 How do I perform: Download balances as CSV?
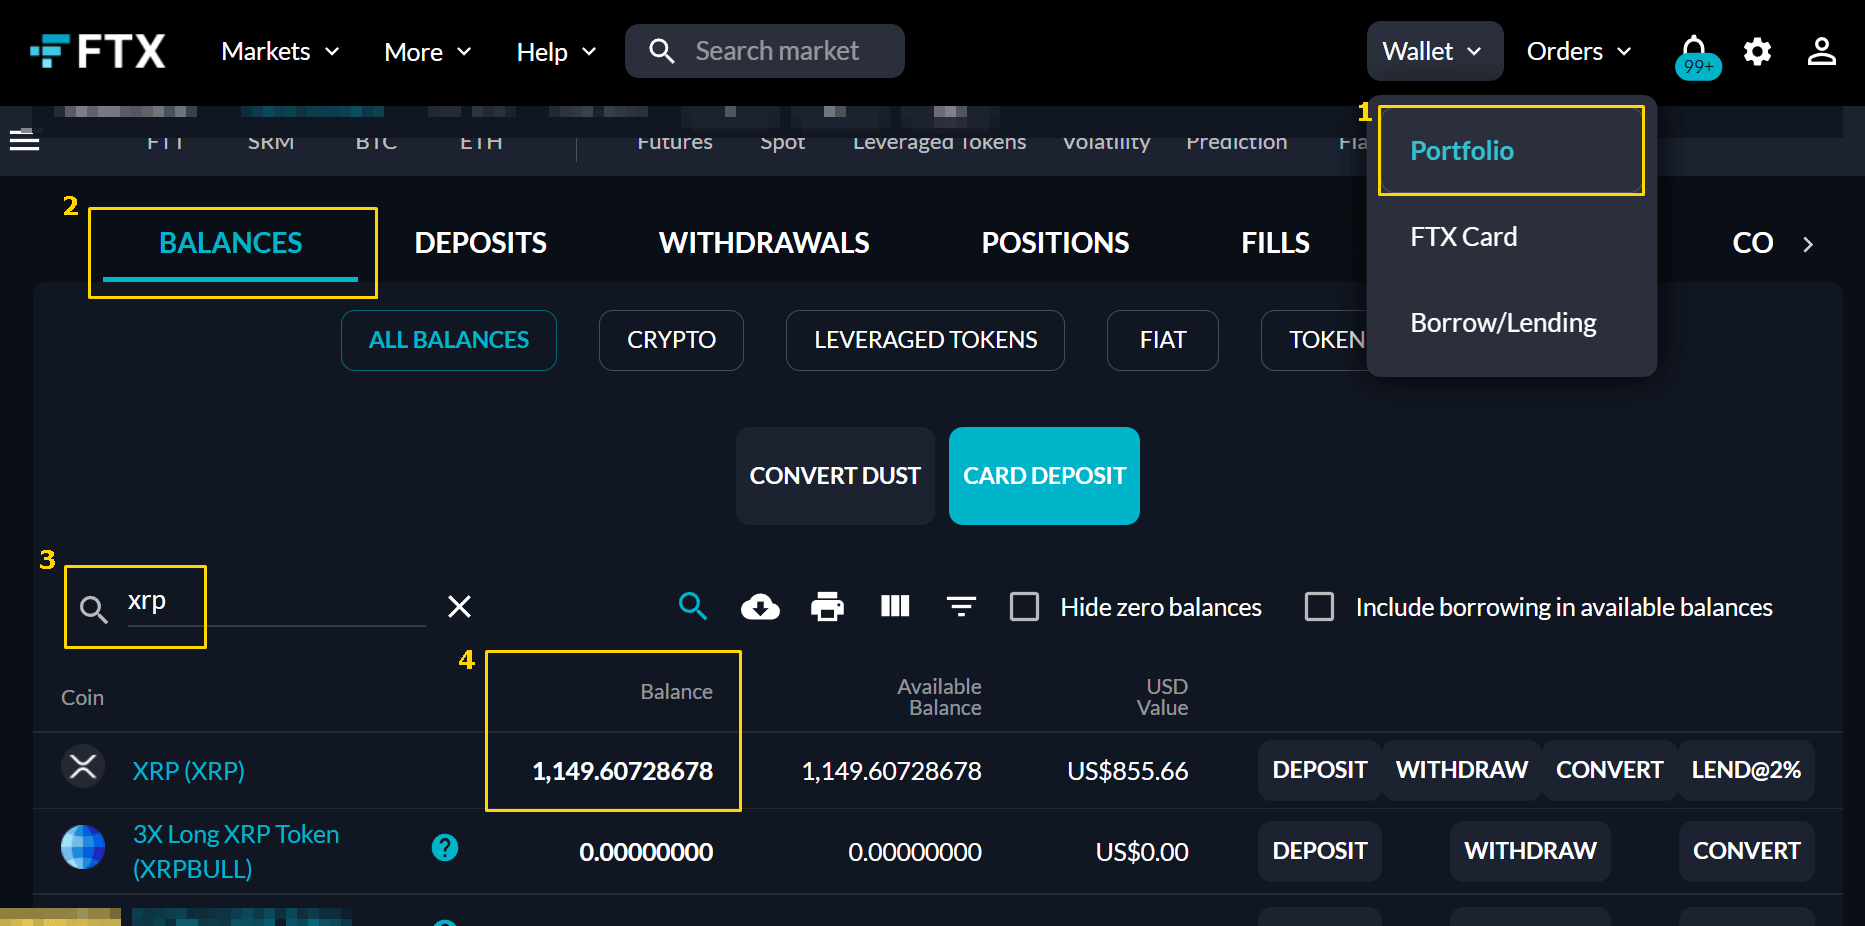pos(760,606)
